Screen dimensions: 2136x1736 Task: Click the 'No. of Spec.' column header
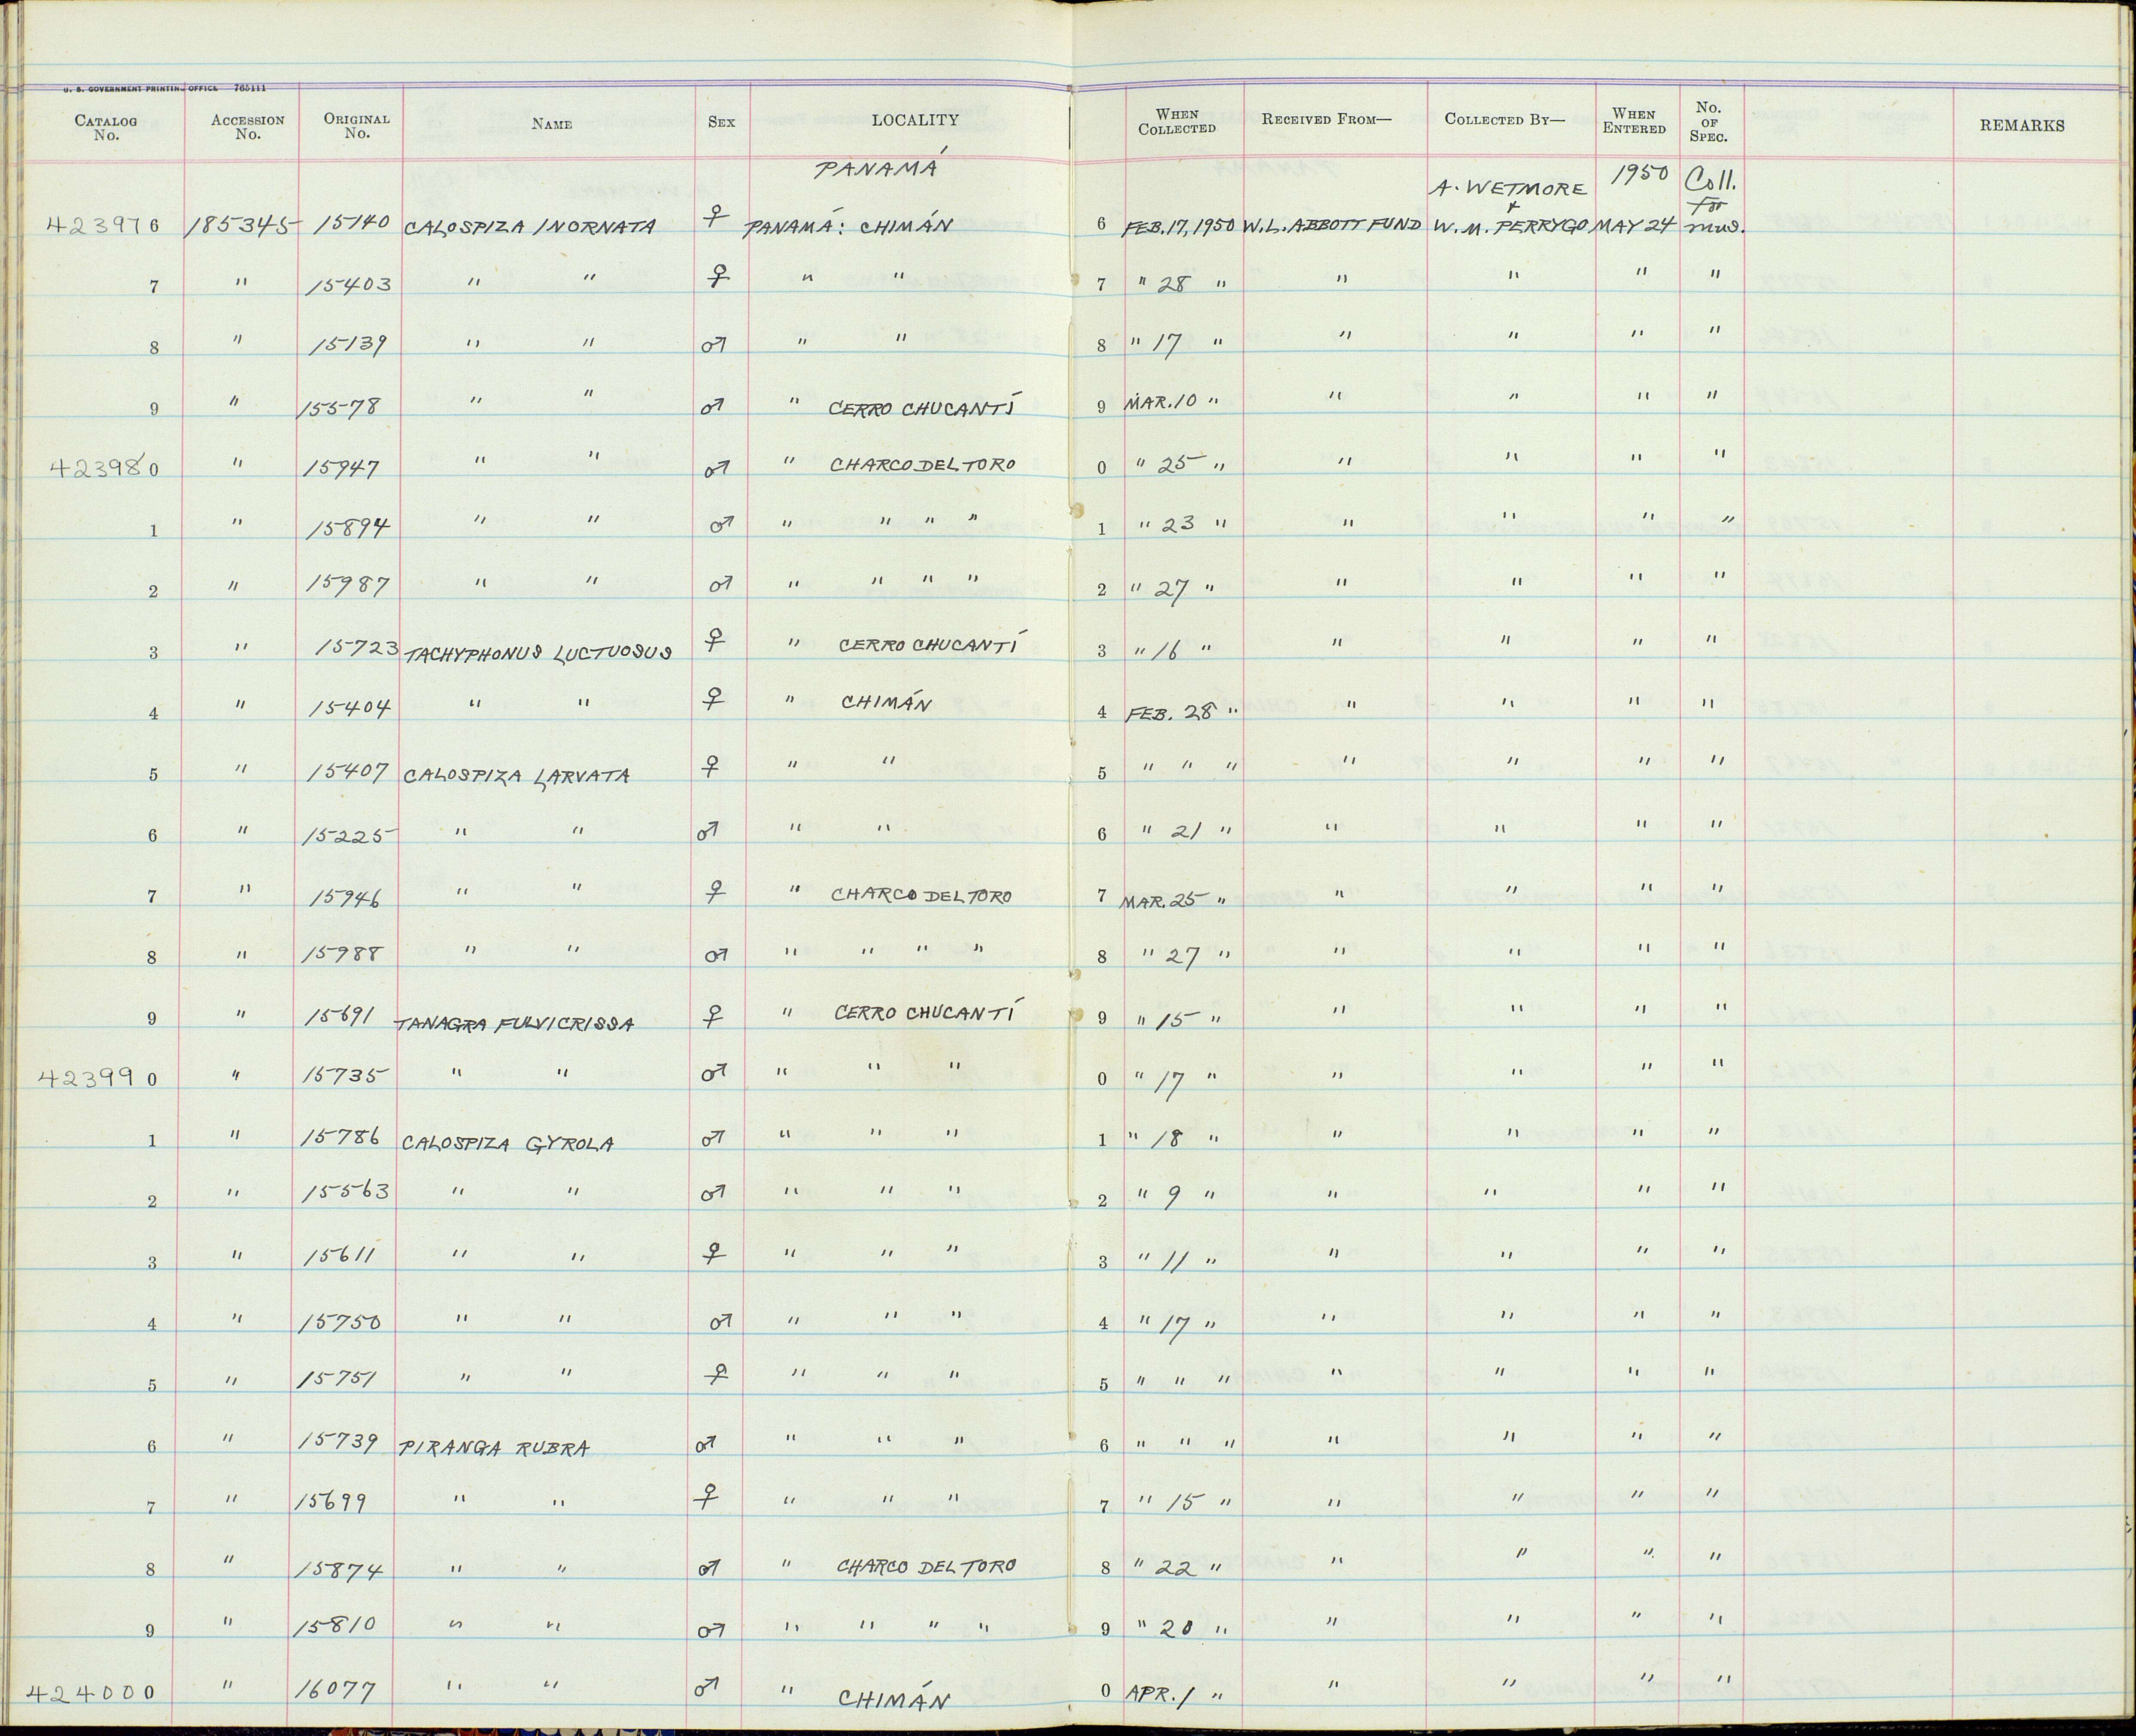click(x=1709, y=121)
